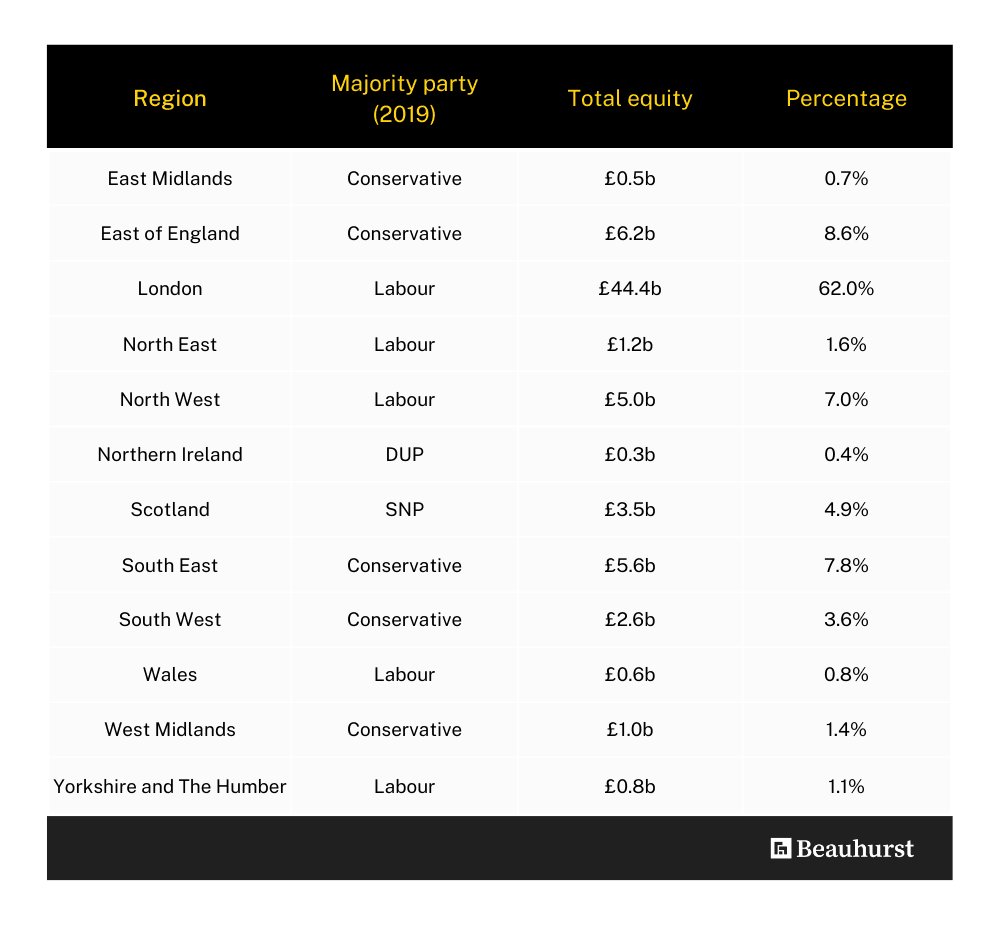1000x925 pixels.
Task: Select the Majority party (2019) header
Action: (x=404, y=98)
